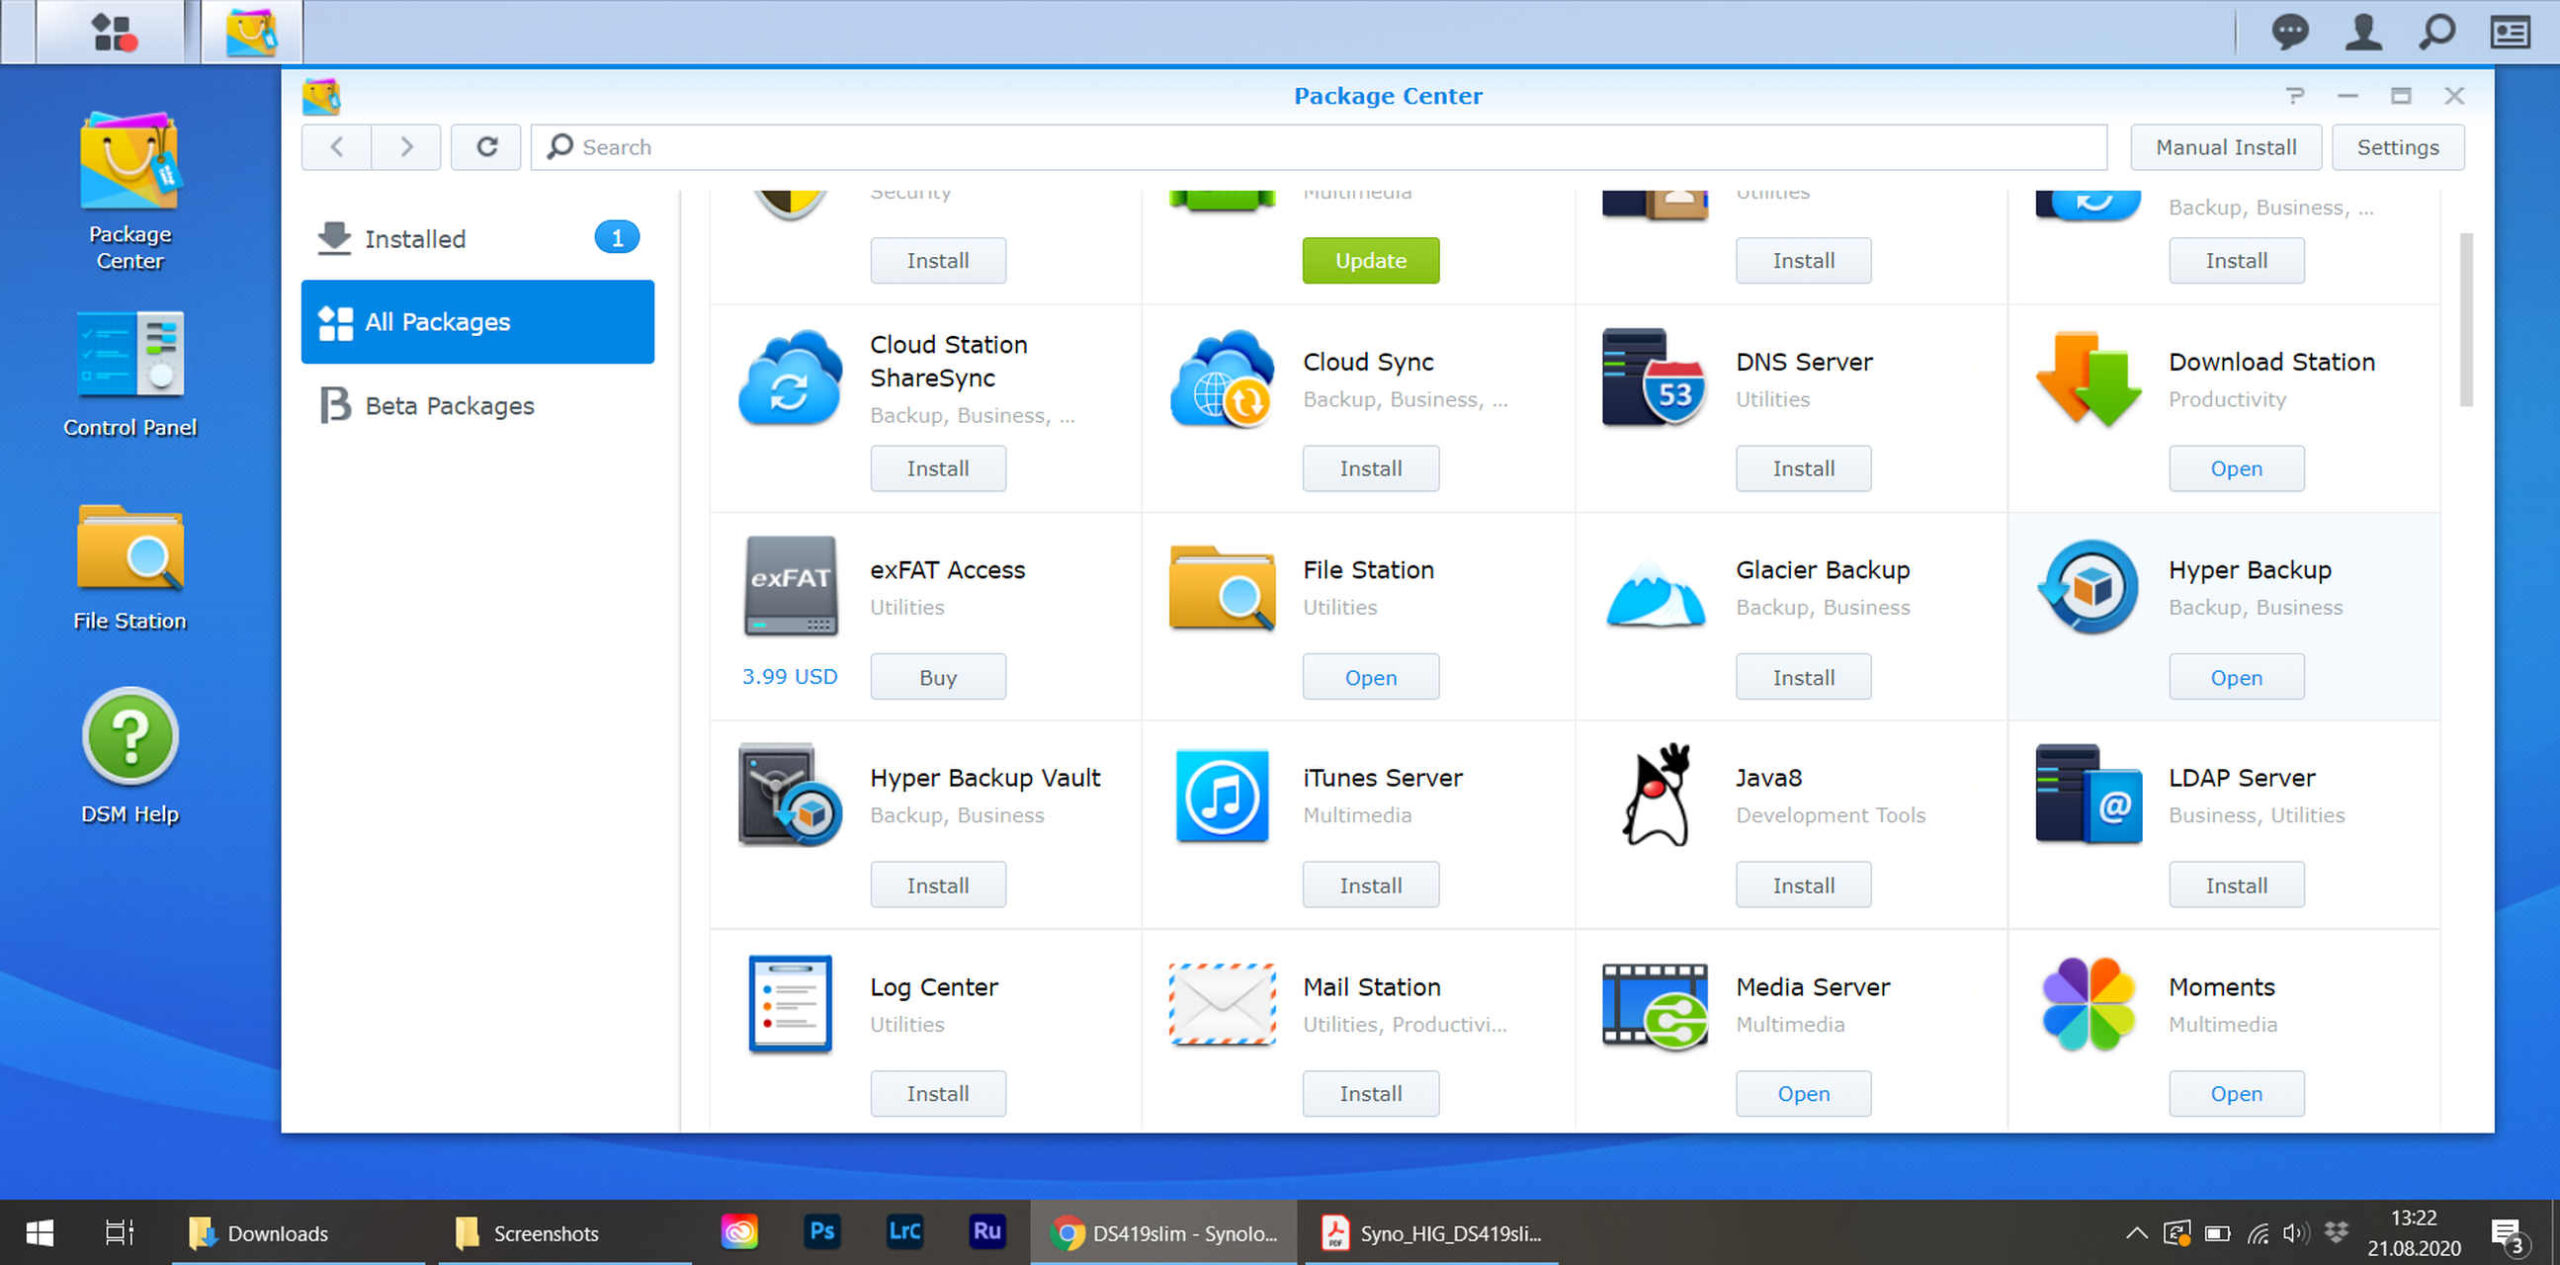Click the Cloud Station ShareSync icon
The image size is (2560, 1265).
click(789, 378)
